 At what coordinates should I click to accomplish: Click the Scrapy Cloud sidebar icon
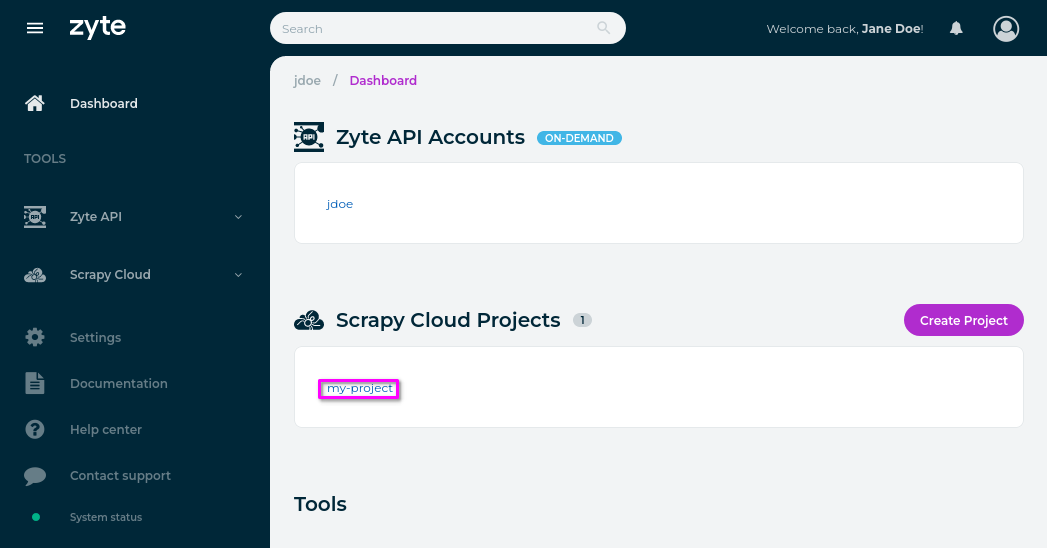tap(35, 275)
